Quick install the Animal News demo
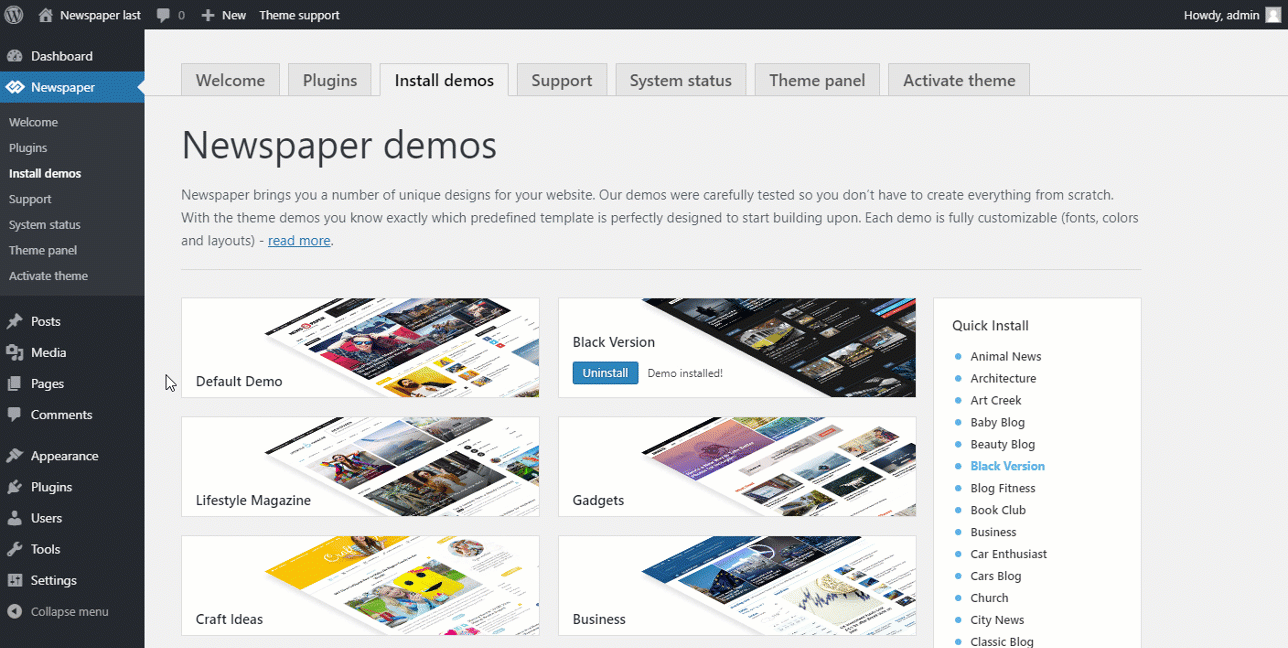Image resolution: width=1288 pixels, height=648 pixels. click(1005, 356)
